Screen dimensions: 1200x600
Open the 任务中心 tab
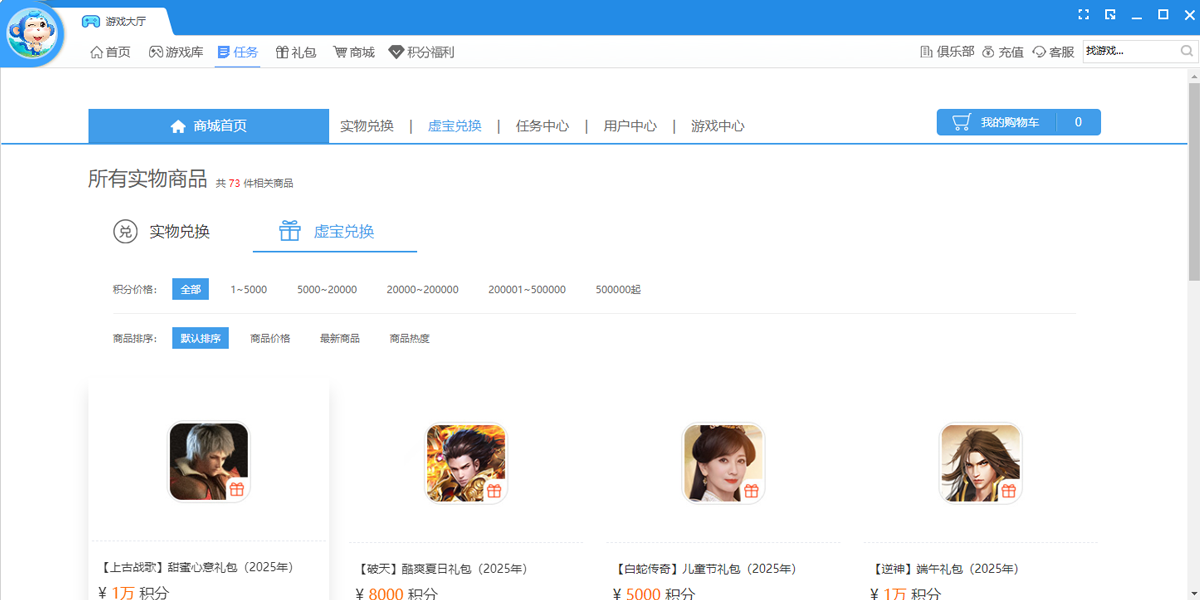point(540,126)
